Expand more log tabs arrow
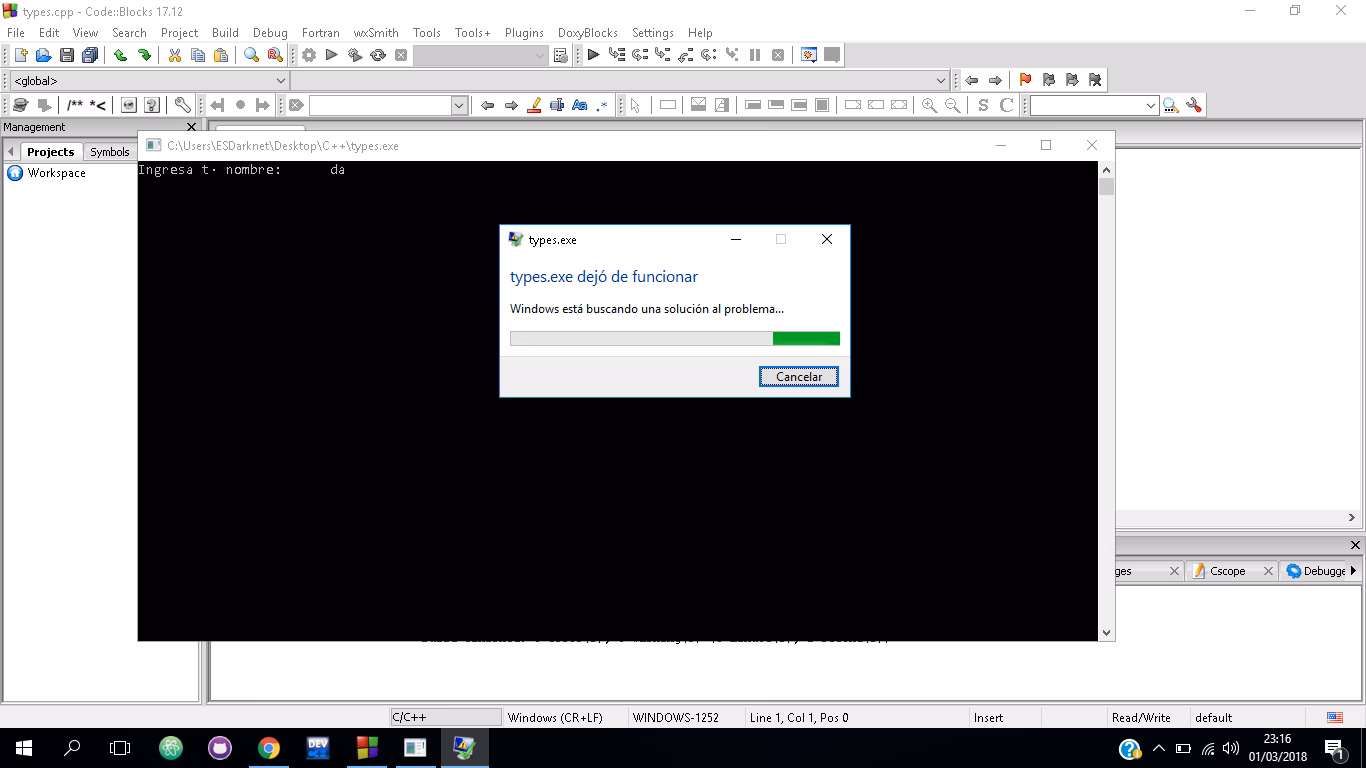Image resolution: width=1366 pixels, height=768 pixels. [1353, 571]
